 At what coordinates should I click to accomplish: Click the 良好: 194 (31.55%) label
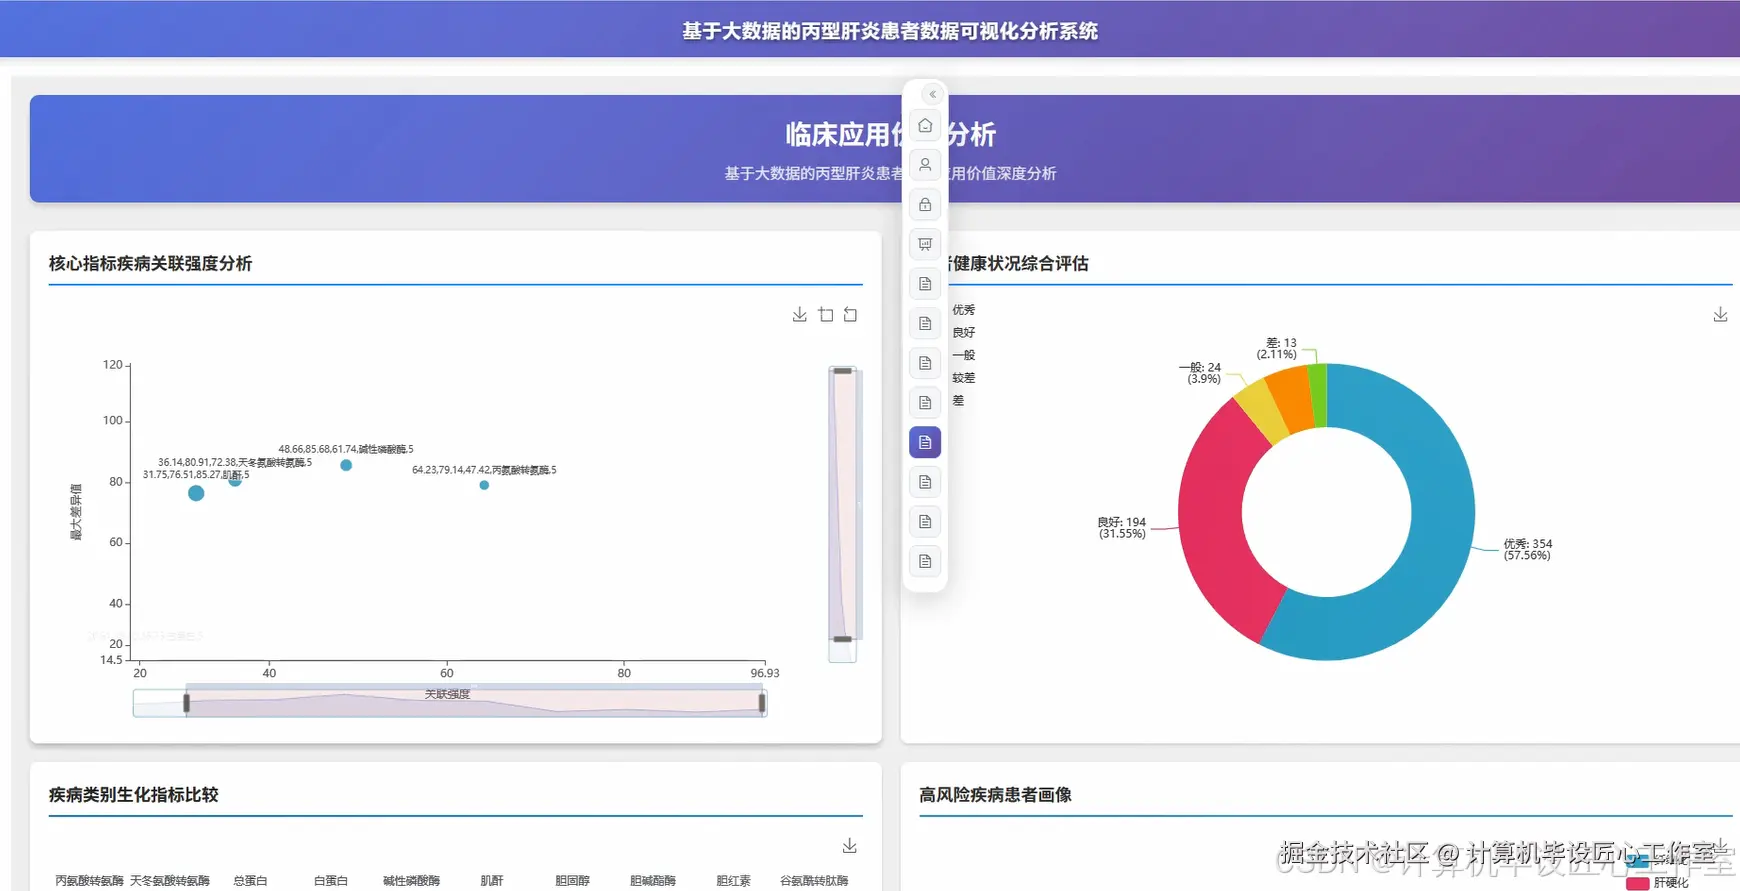point(1122,528)
